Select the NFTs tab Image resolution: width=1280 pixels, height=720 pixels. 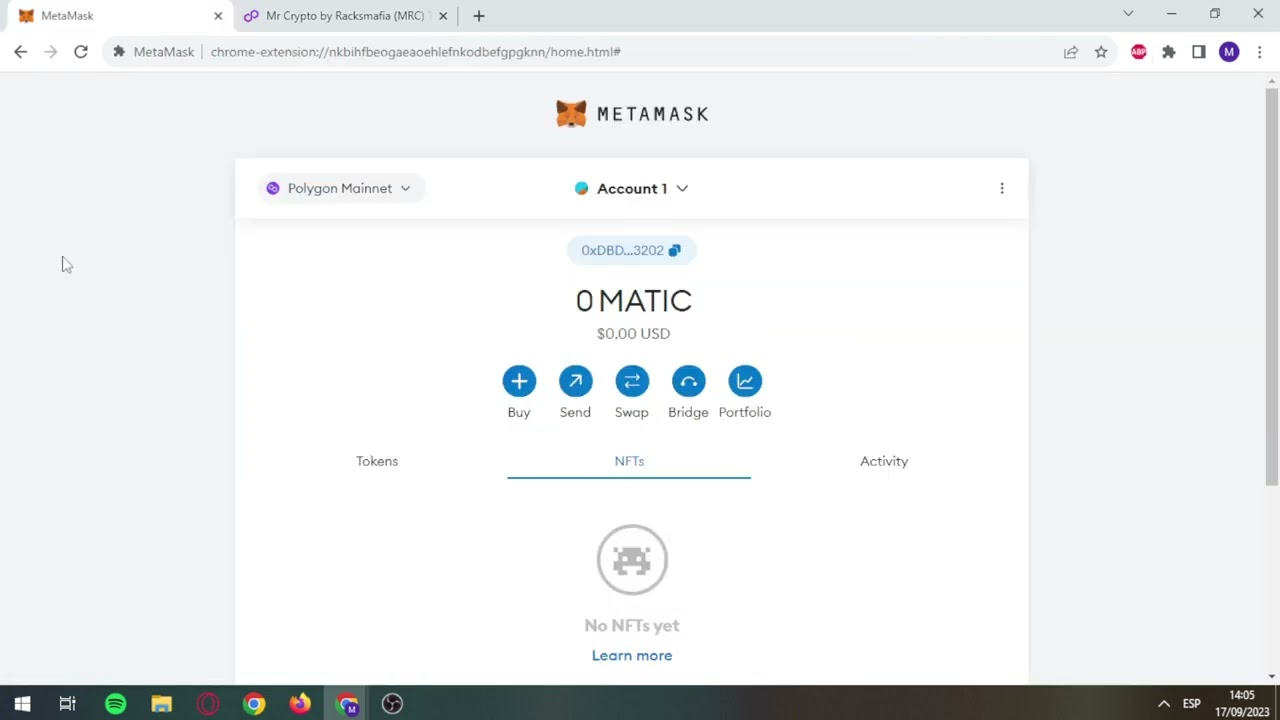tap(629, 461)
